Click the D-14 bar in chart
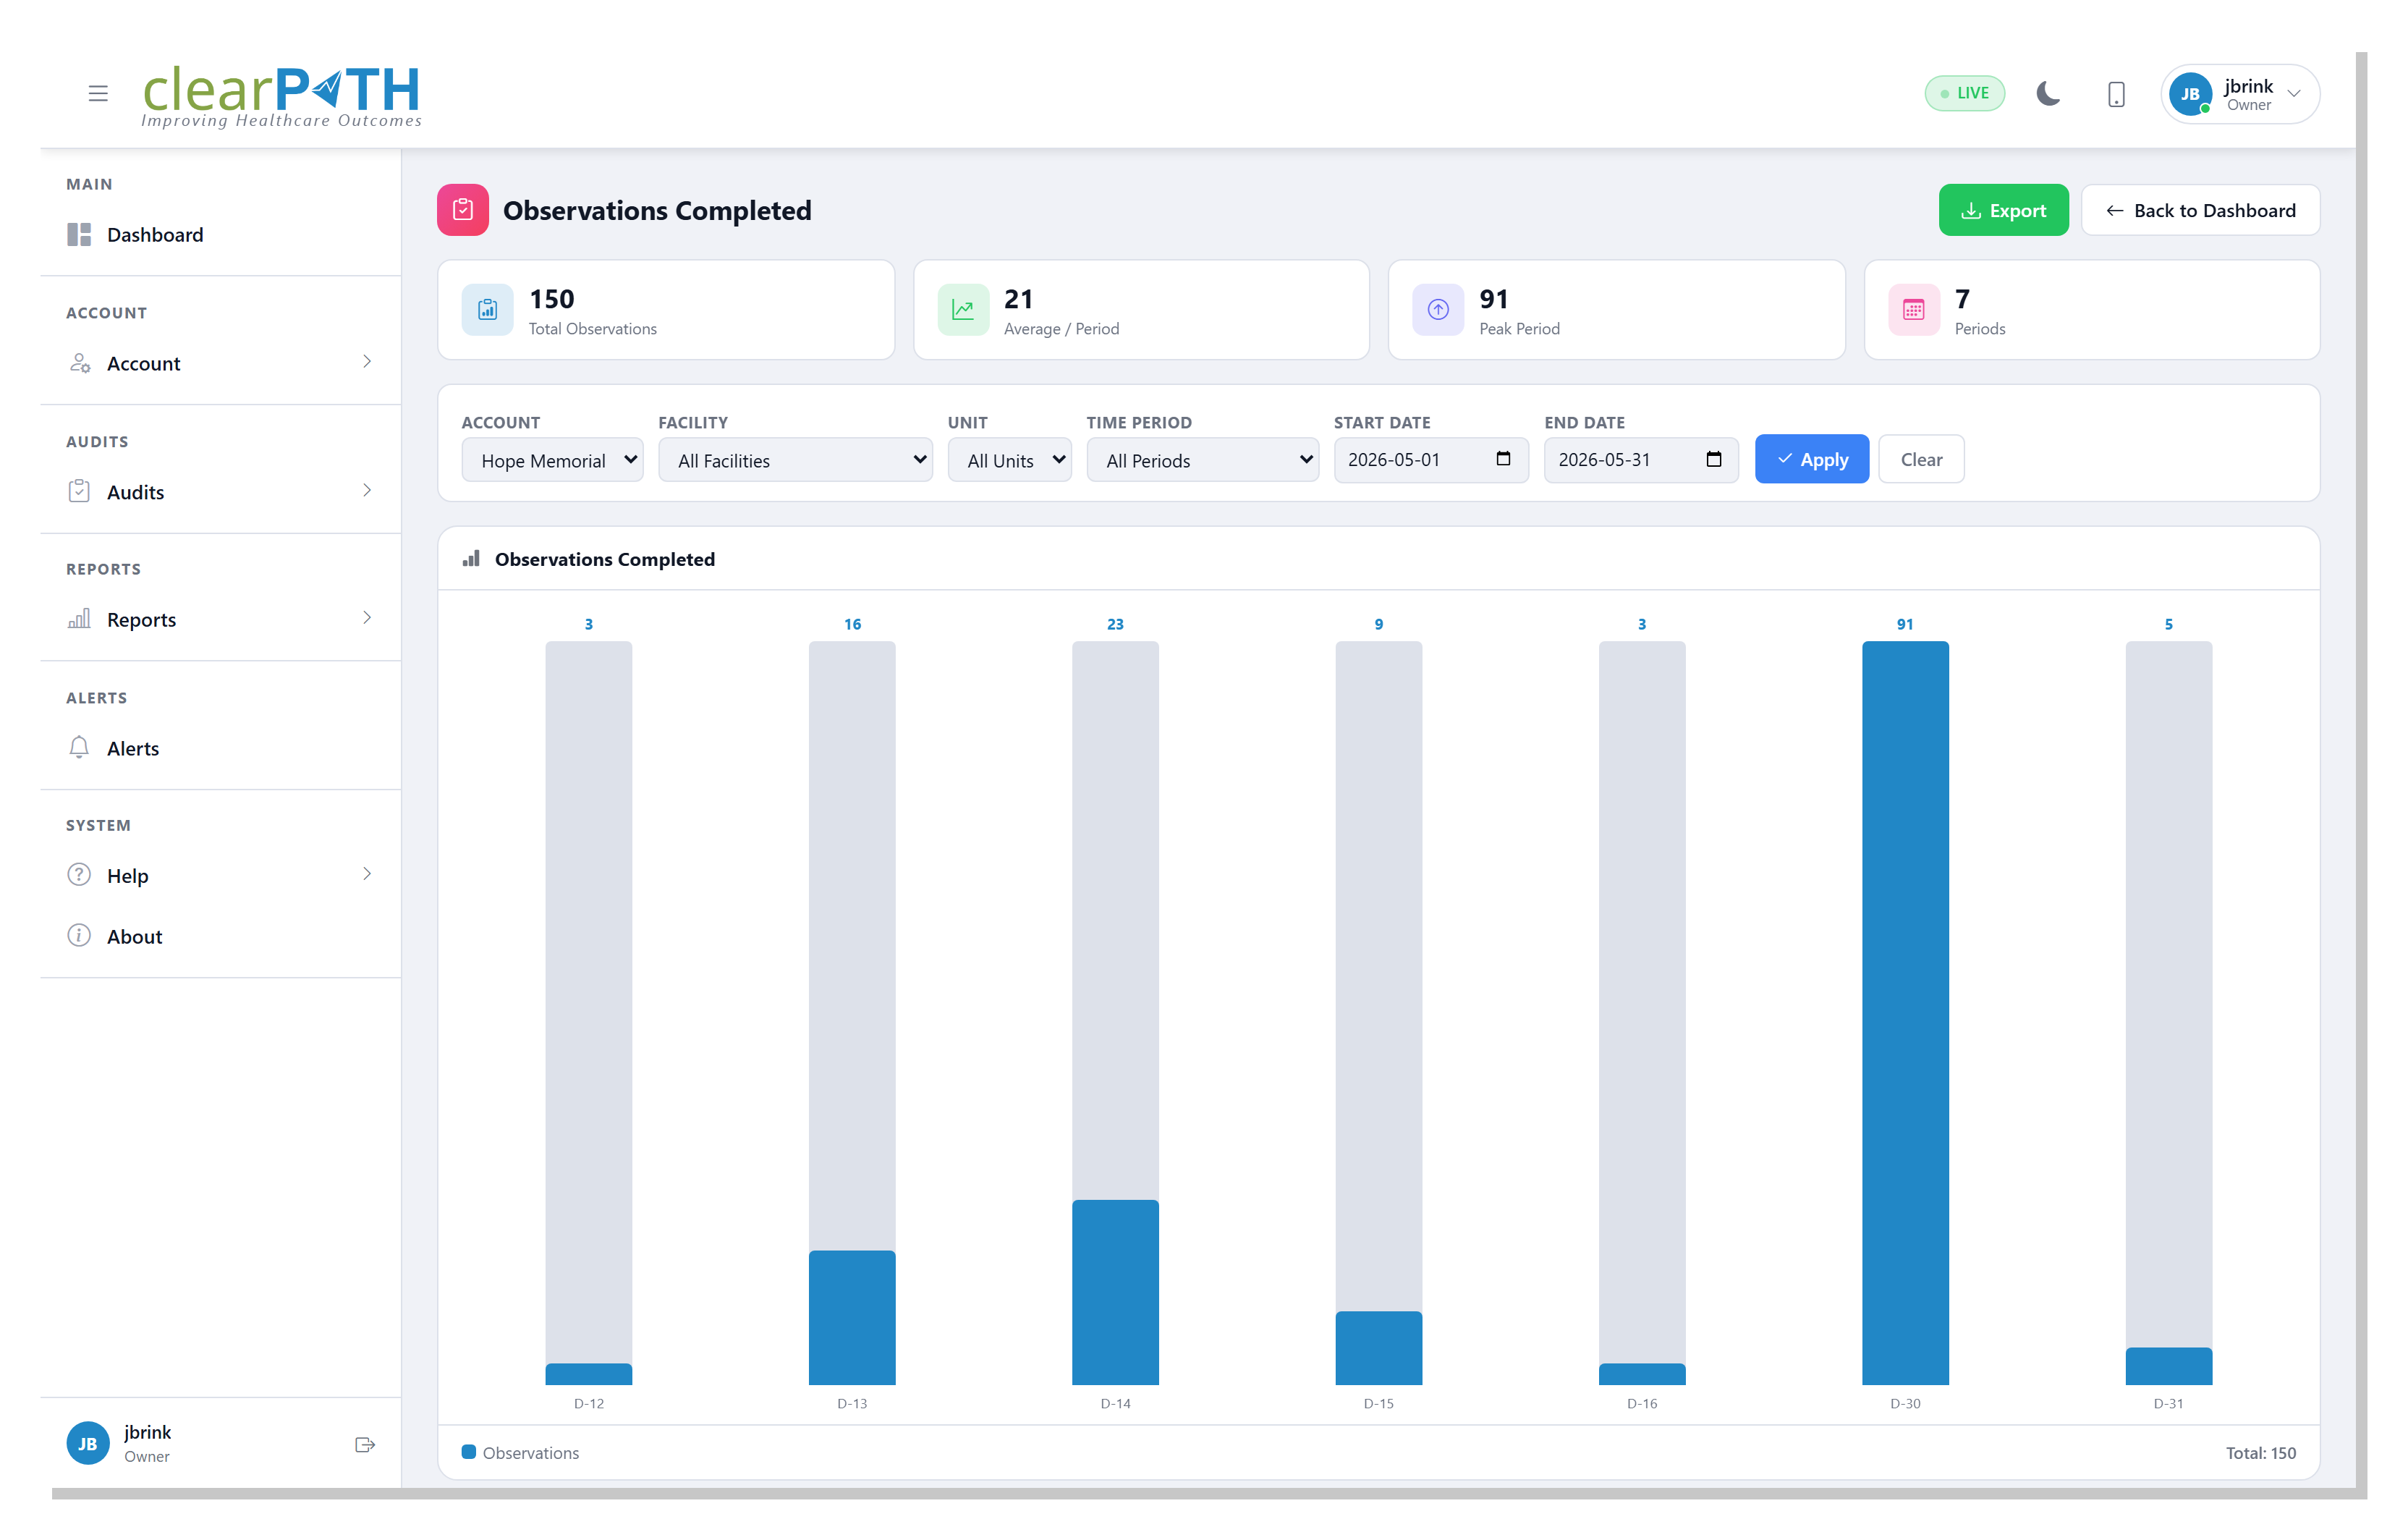Viewport: 2408px width, 1540px height. 1115,1292
